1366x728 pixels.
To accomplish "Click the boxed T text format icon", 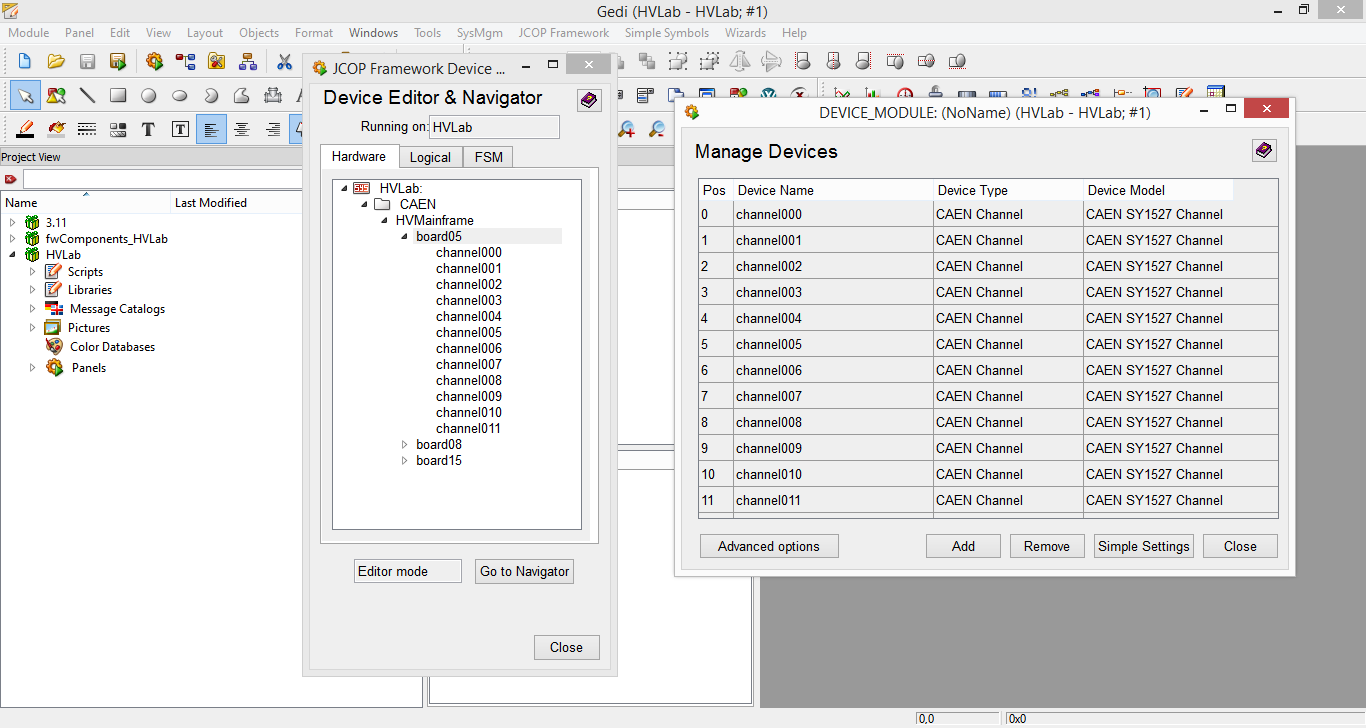I will (x=180, y=129).
